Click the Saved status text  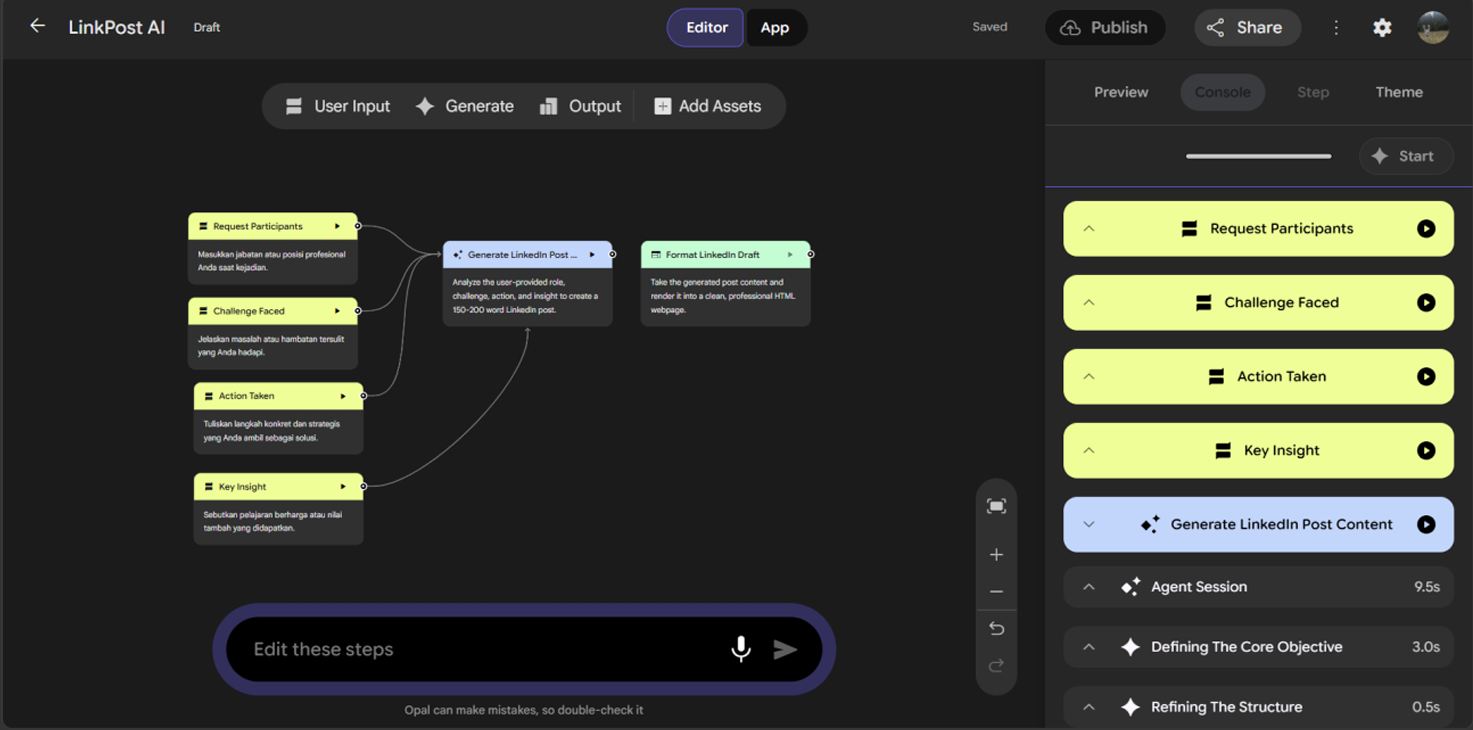click(990, 27)
